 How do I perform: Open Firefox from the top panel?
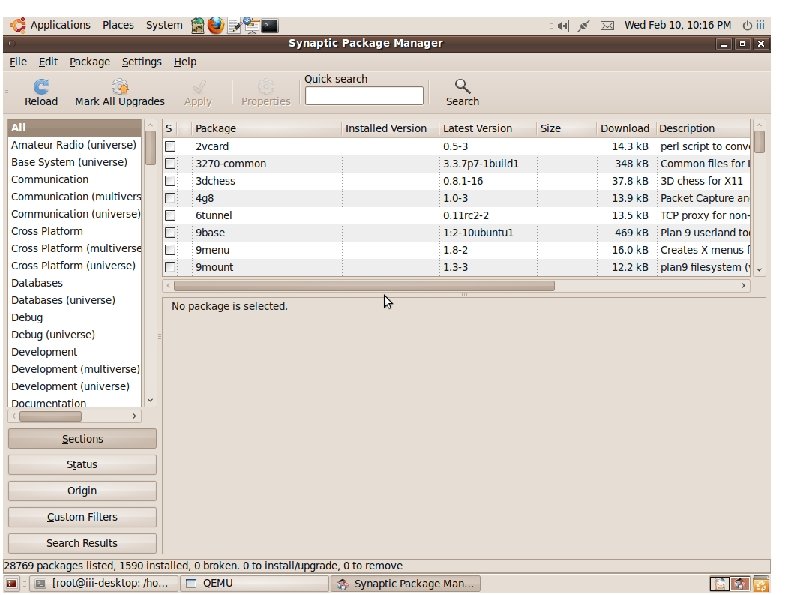pyautogui.click(x=216, y=25)
